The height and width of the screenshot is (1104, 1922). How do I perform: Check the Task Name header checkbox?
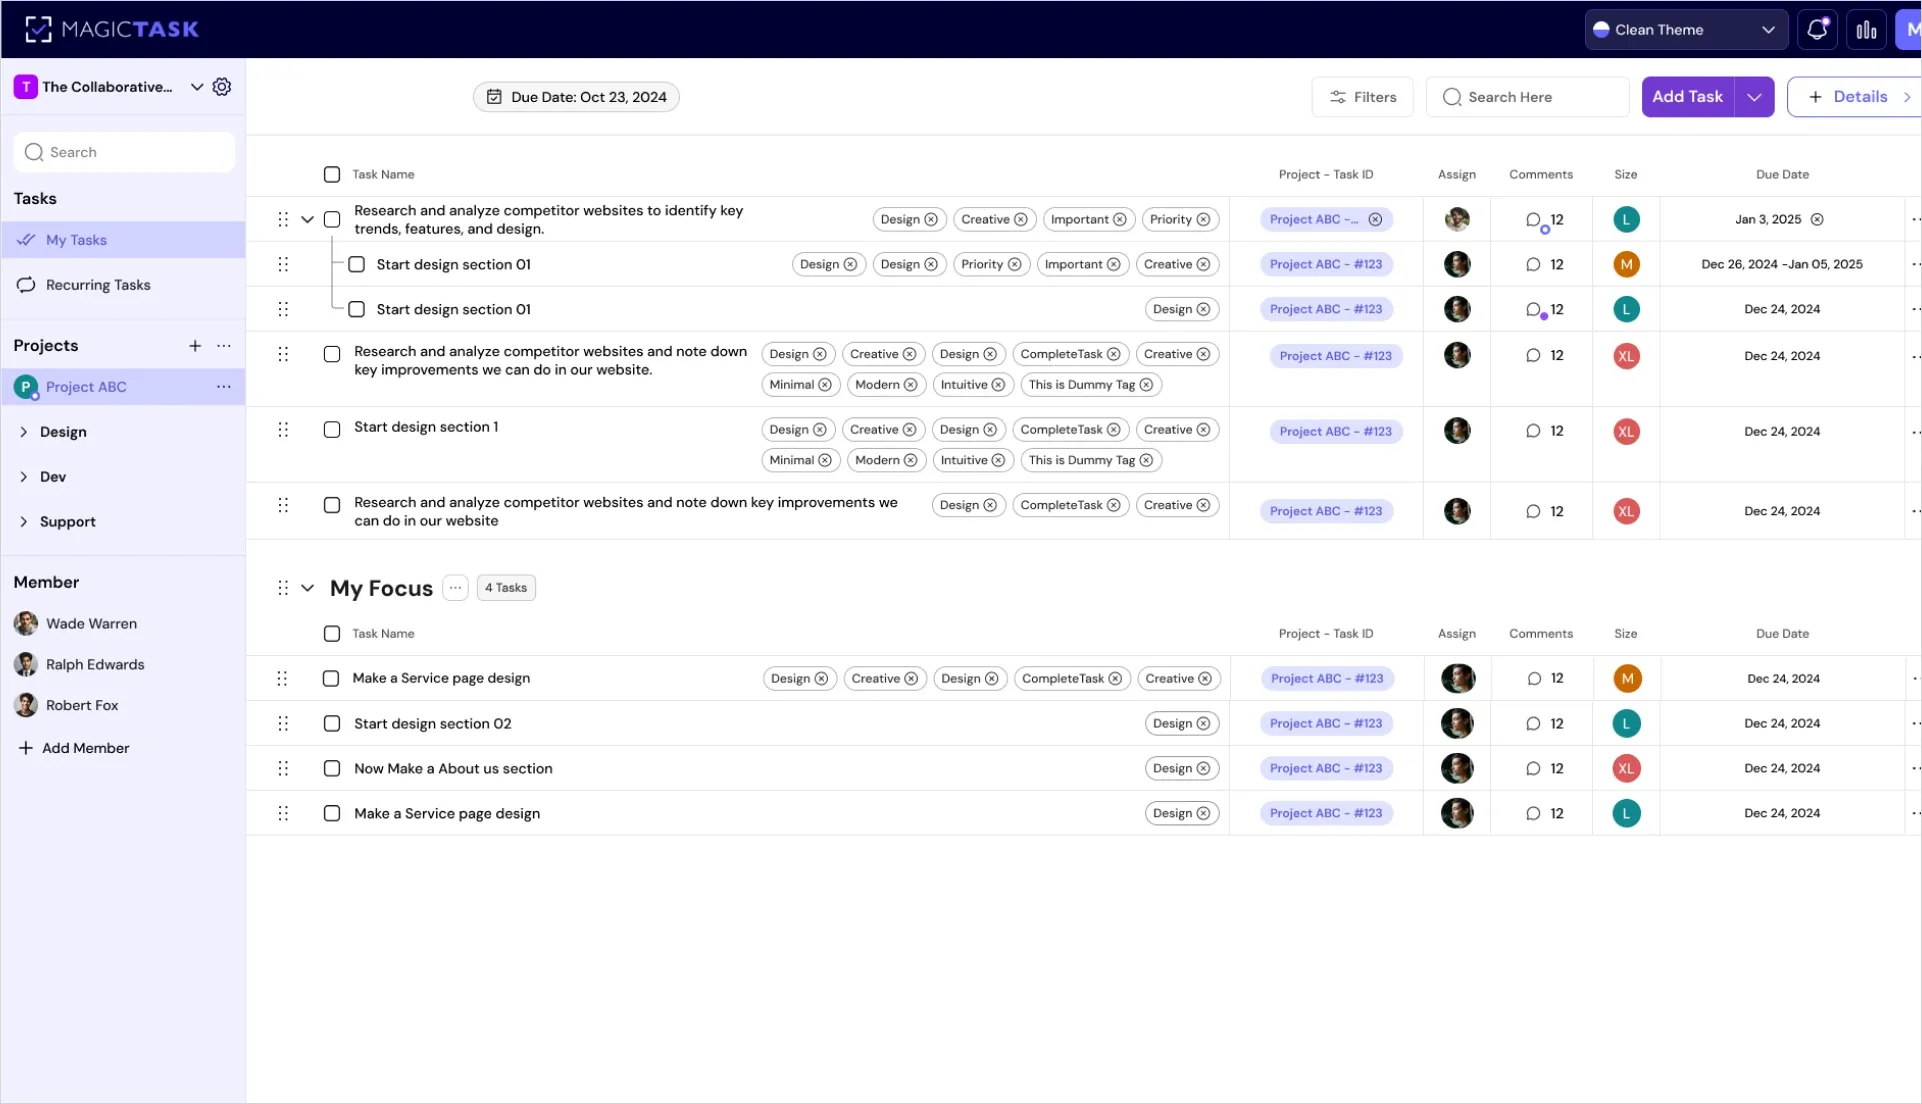(332, 174)
